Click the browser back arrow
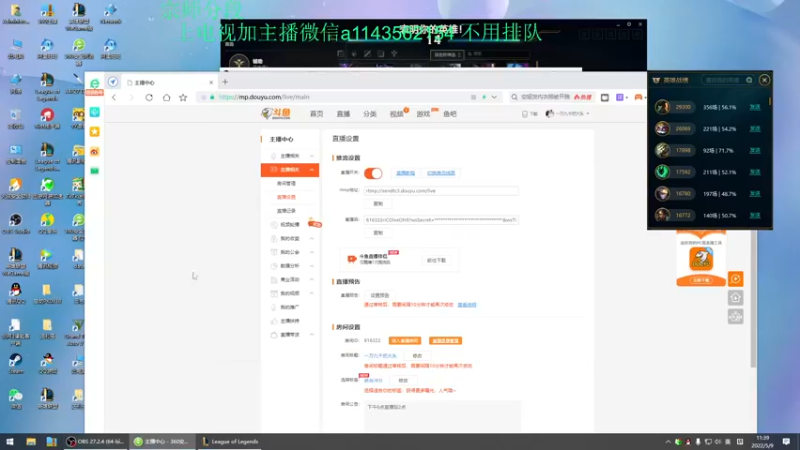Image resolution: width=800 pixels, height=450 pixels. click(114, 97)
